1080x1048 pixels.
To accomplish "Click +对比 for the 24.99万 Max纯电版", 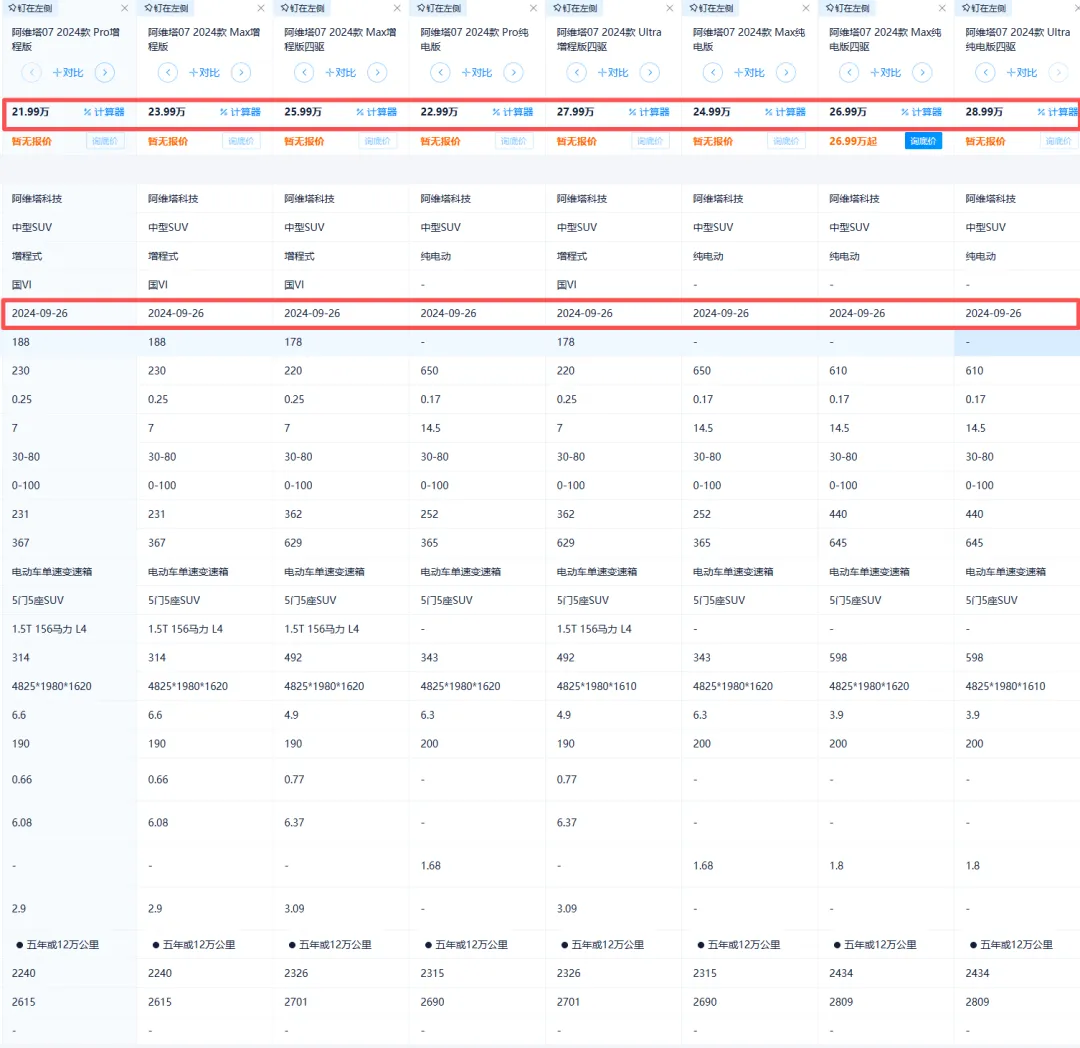I will click(749, 72).
